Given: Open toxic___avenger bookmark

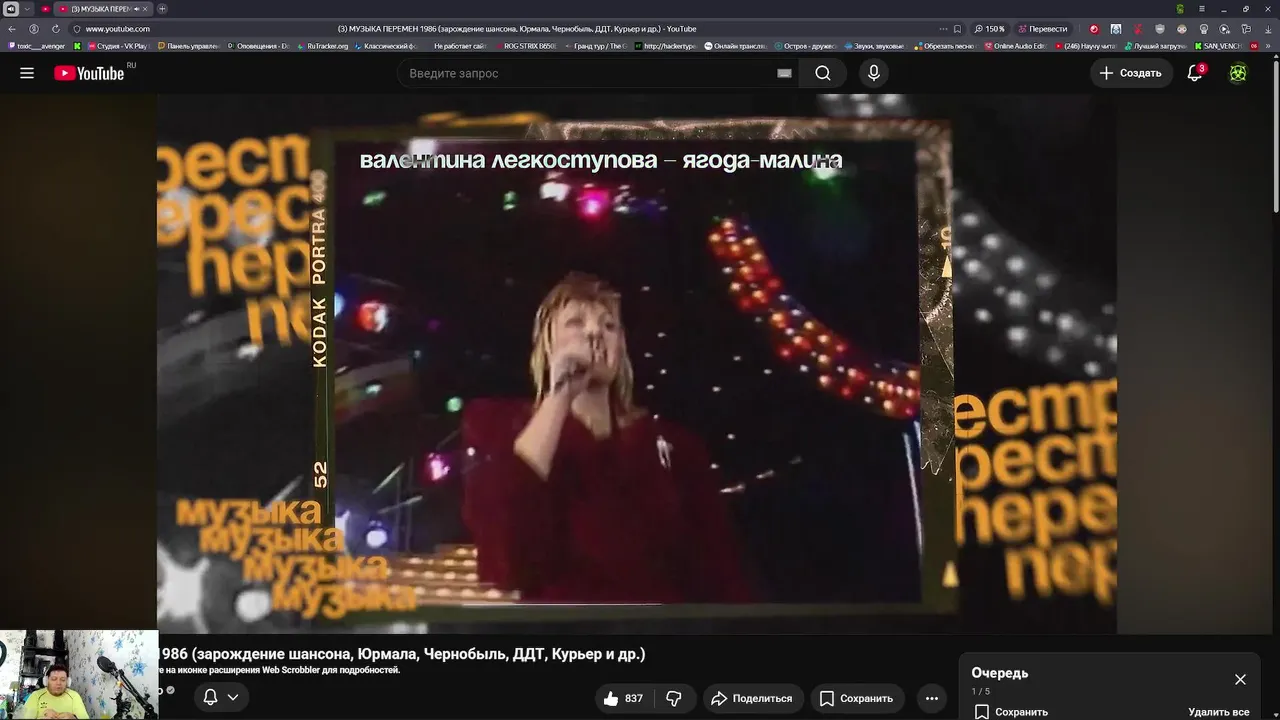Looking at the screenshot, I should [x=36, y=46].
